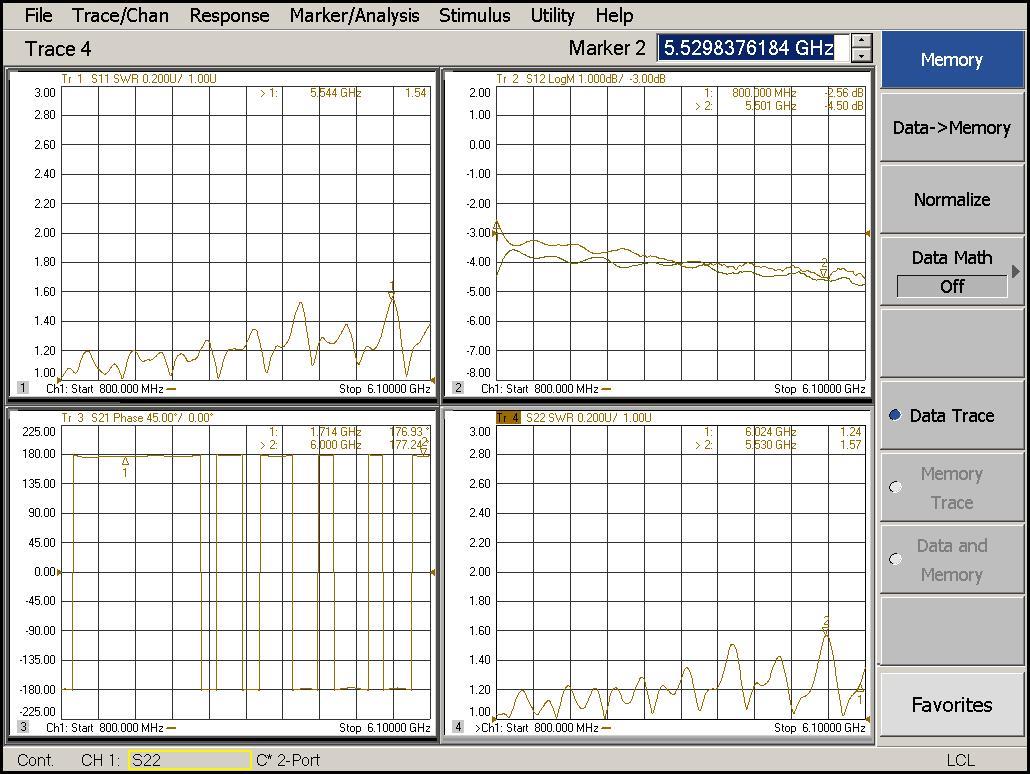The width and height of the screenshot is (1030, 774).
Task: Expand the Data Math submenu arrow
Action: pyautogui.click(x=1016, y=271)
